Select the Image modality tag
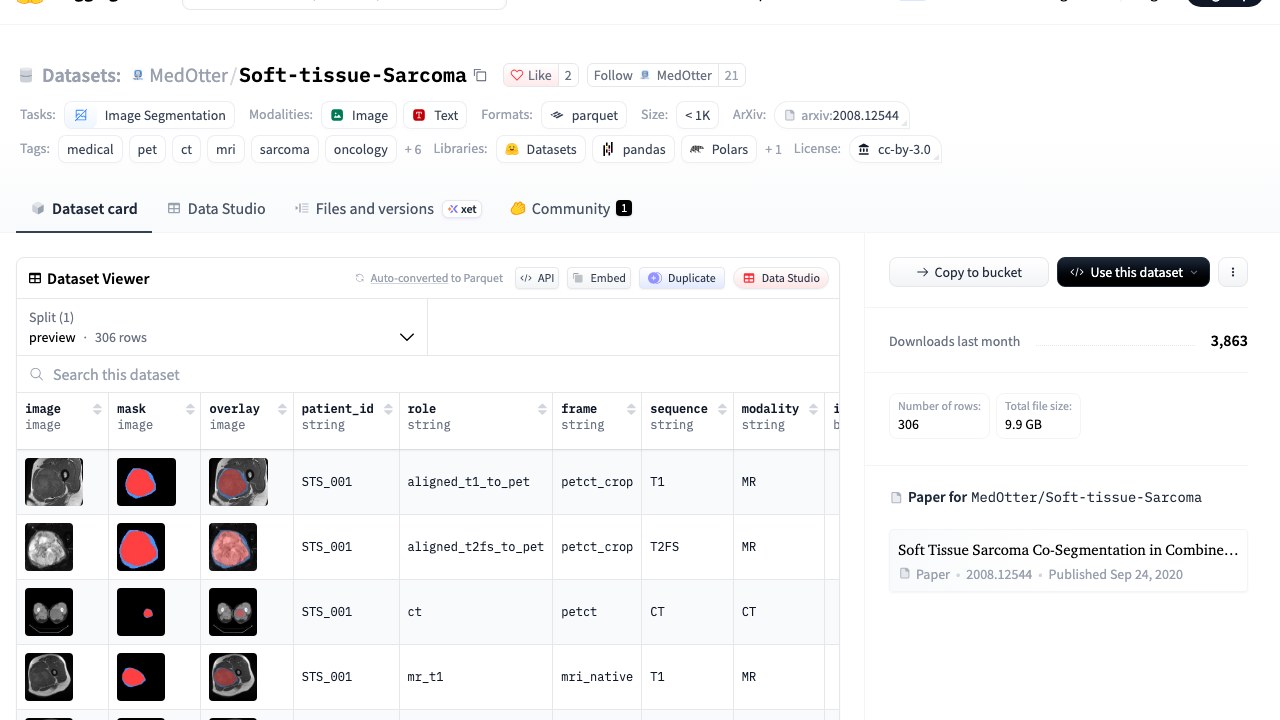This screenshot has height=720, width=1280. click(x=359, y=115)
